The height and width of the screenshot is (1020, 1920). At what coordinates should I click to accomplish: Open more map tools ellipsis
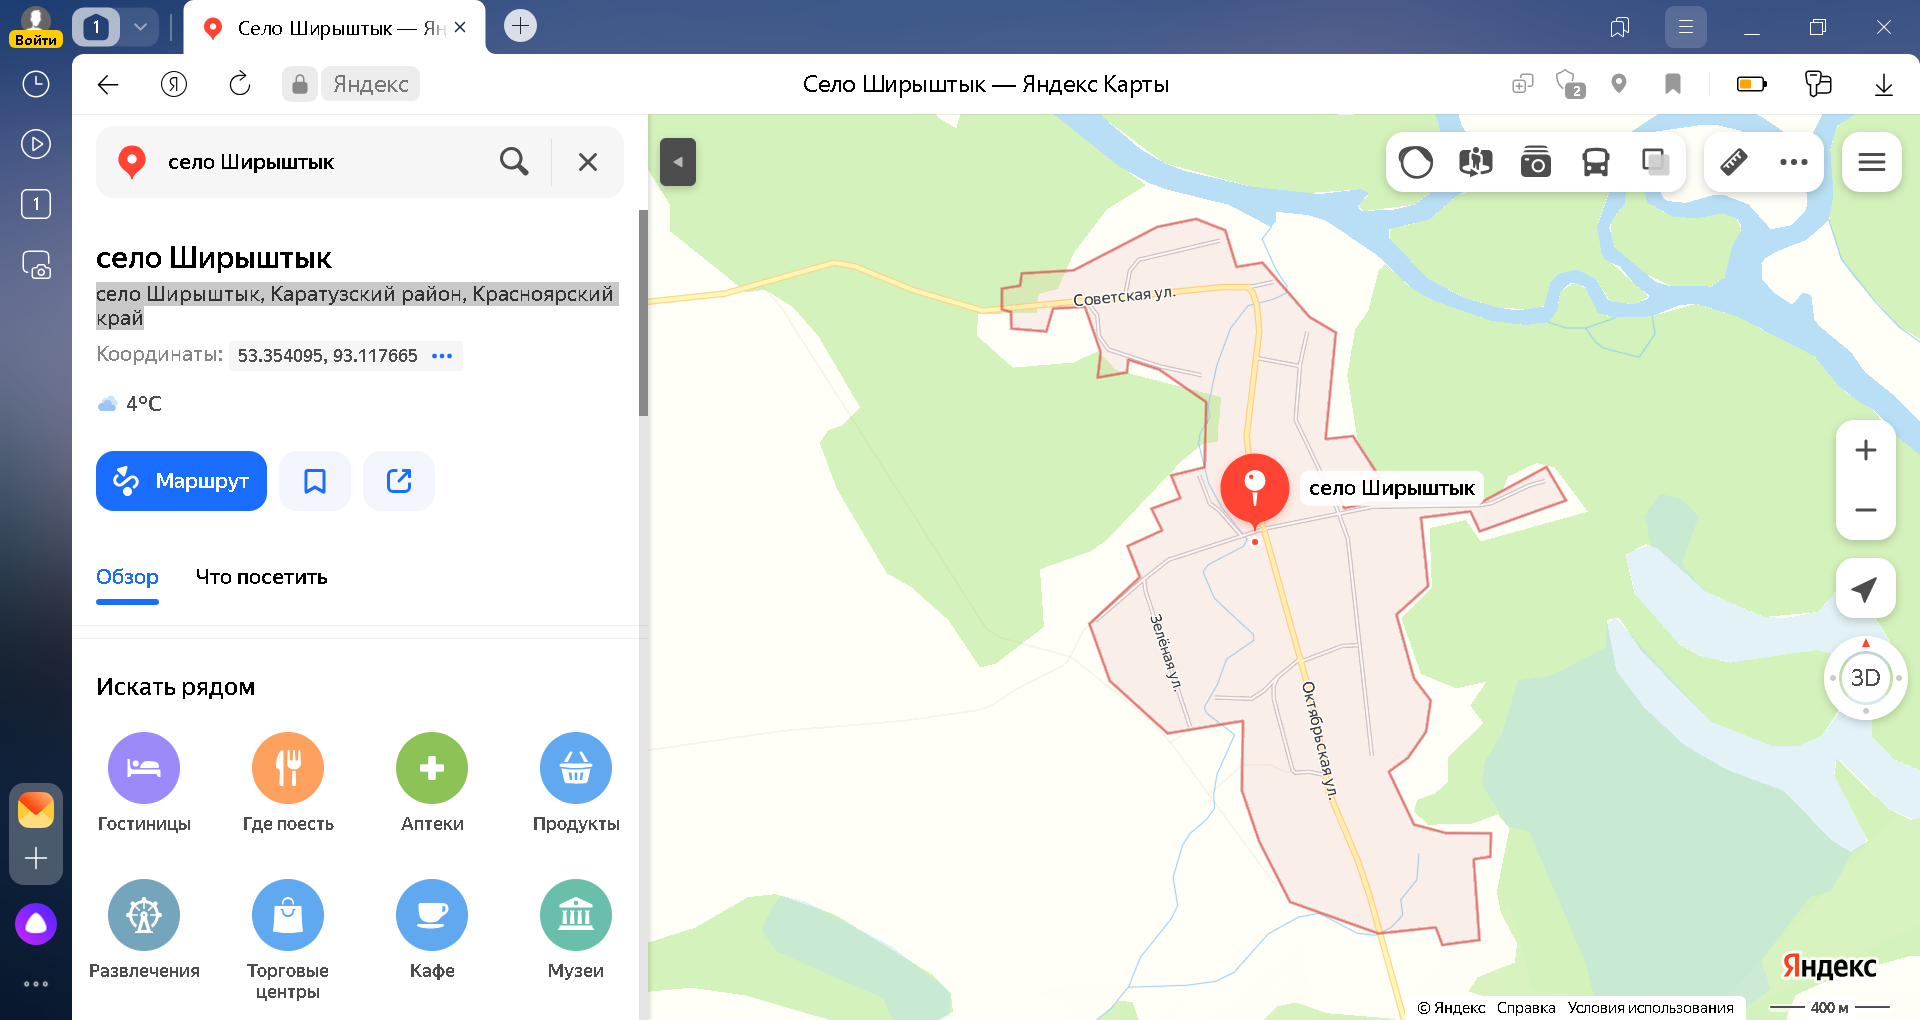(x=1794, y=162)
